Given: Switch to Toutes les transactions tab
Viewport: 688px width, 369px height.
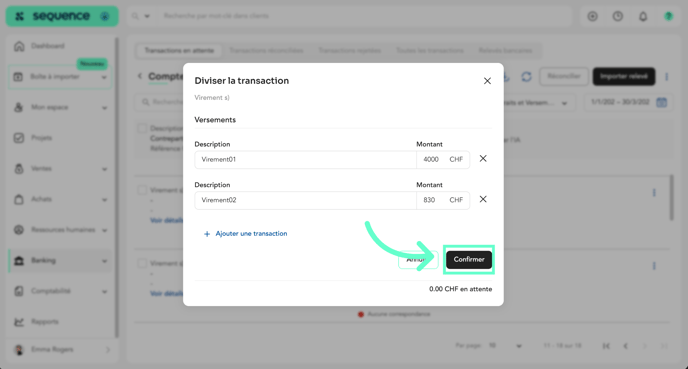Looking at the screenshot, I should pos(430,50).
